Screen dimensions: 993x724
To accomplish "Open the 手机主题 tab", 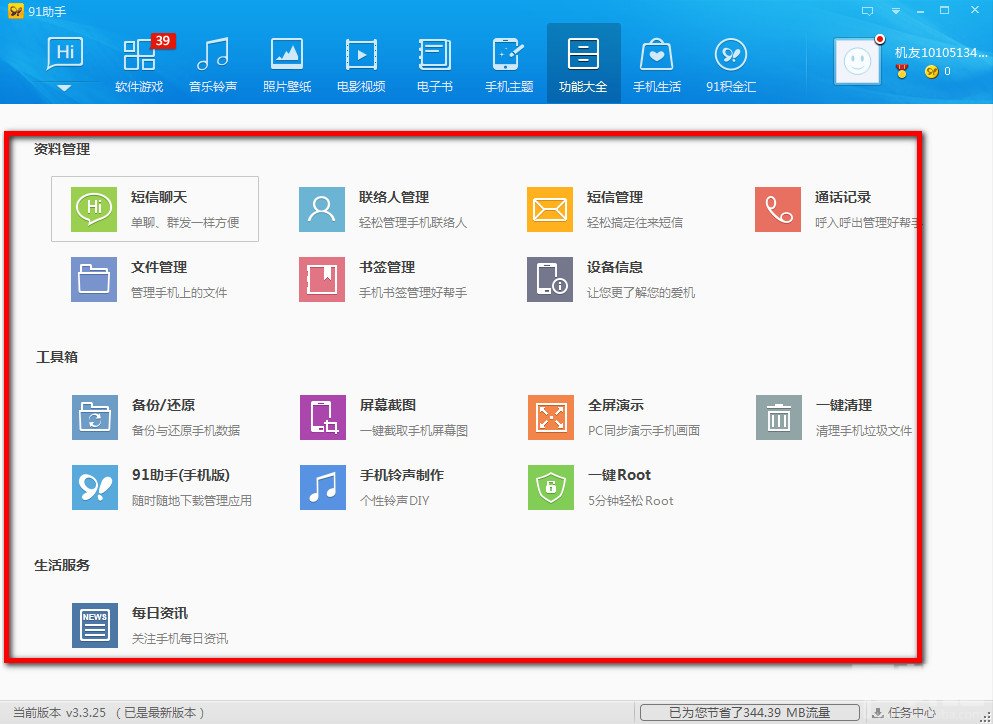I will tap(509, 63).
